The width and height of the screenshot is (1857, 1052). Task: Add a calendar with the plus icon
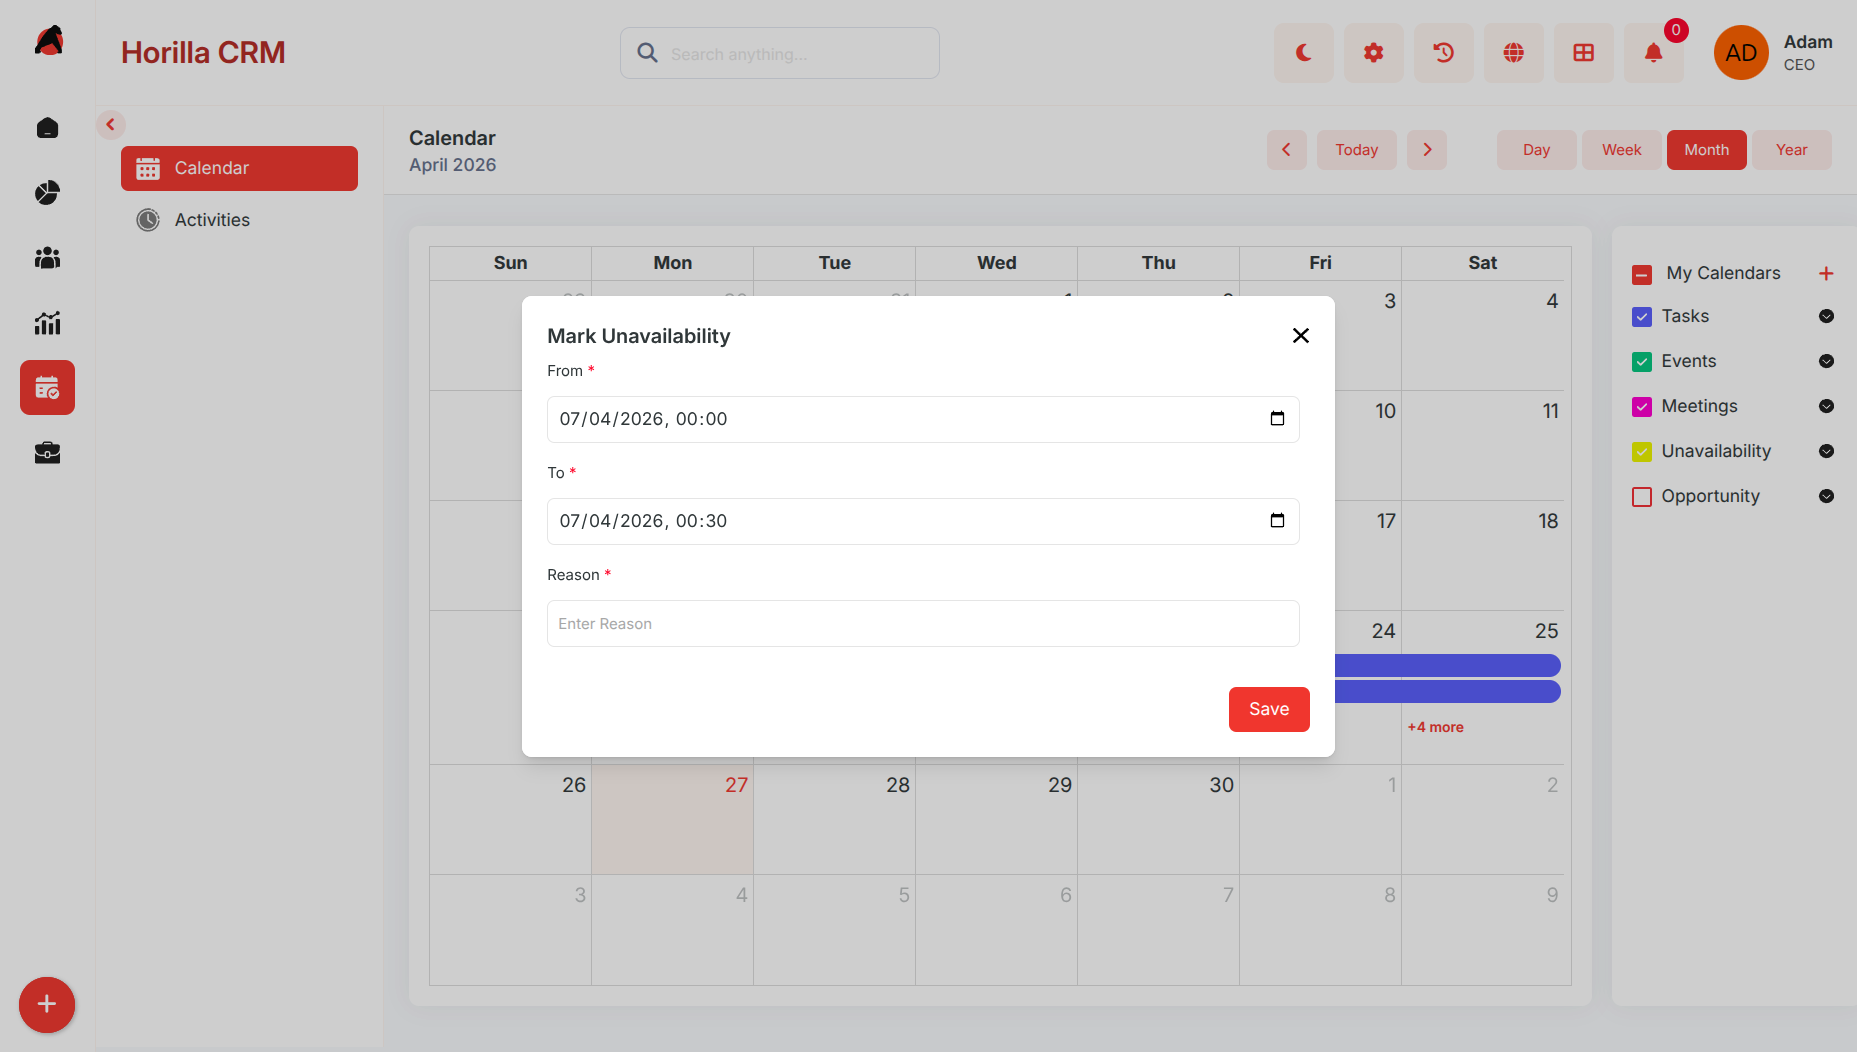click(1826, 273)
